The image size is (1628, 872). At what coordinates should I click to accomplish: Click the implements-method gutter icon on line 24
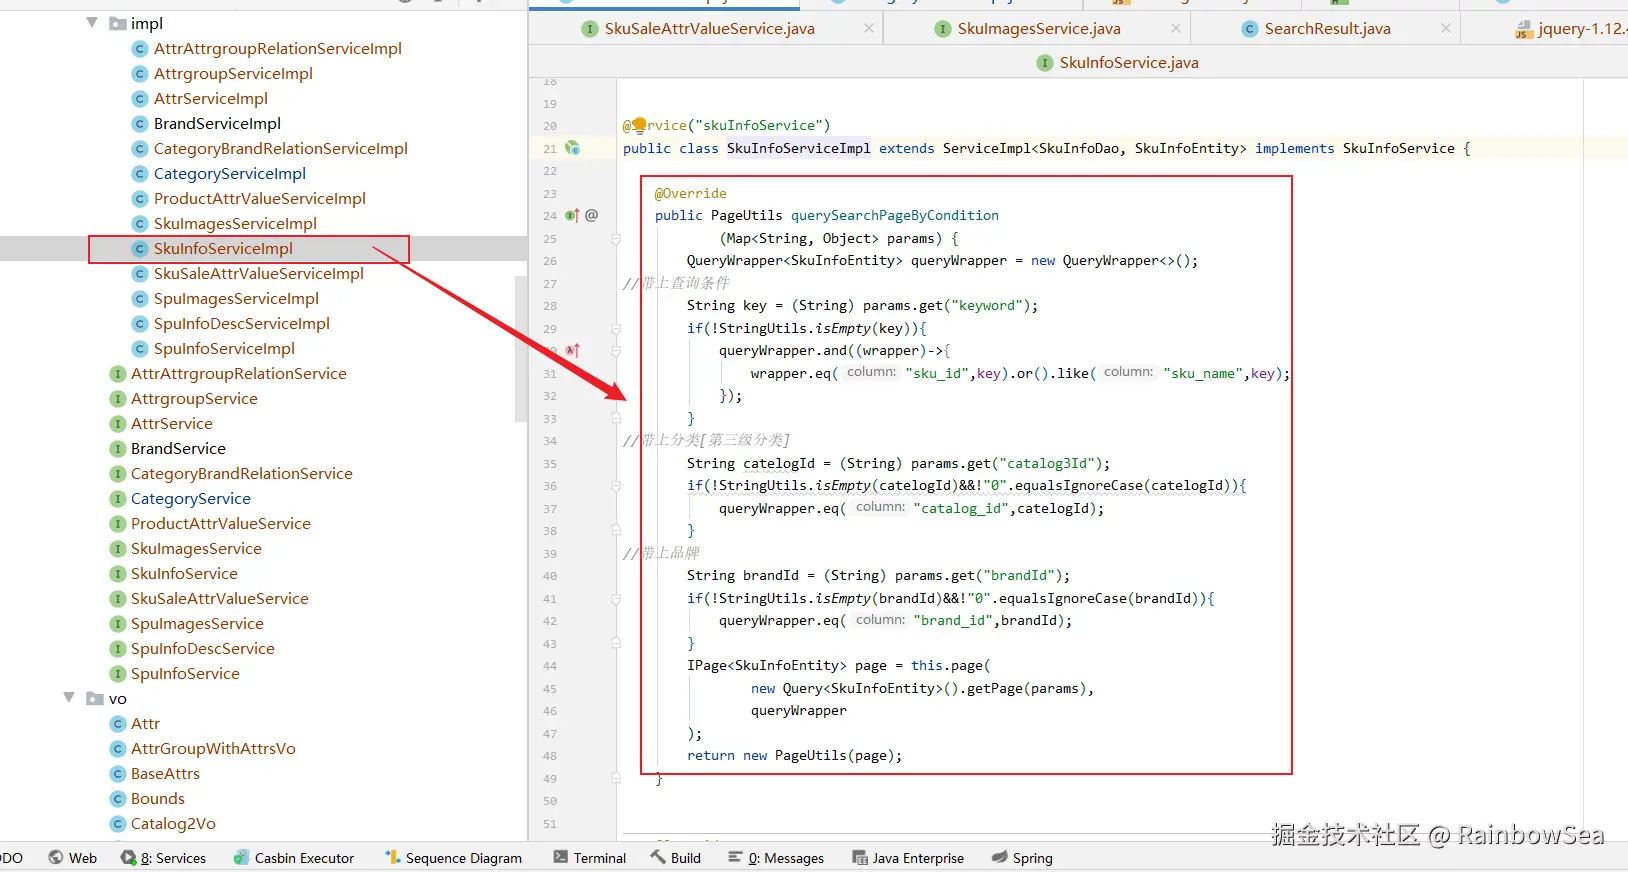point(572,215)
